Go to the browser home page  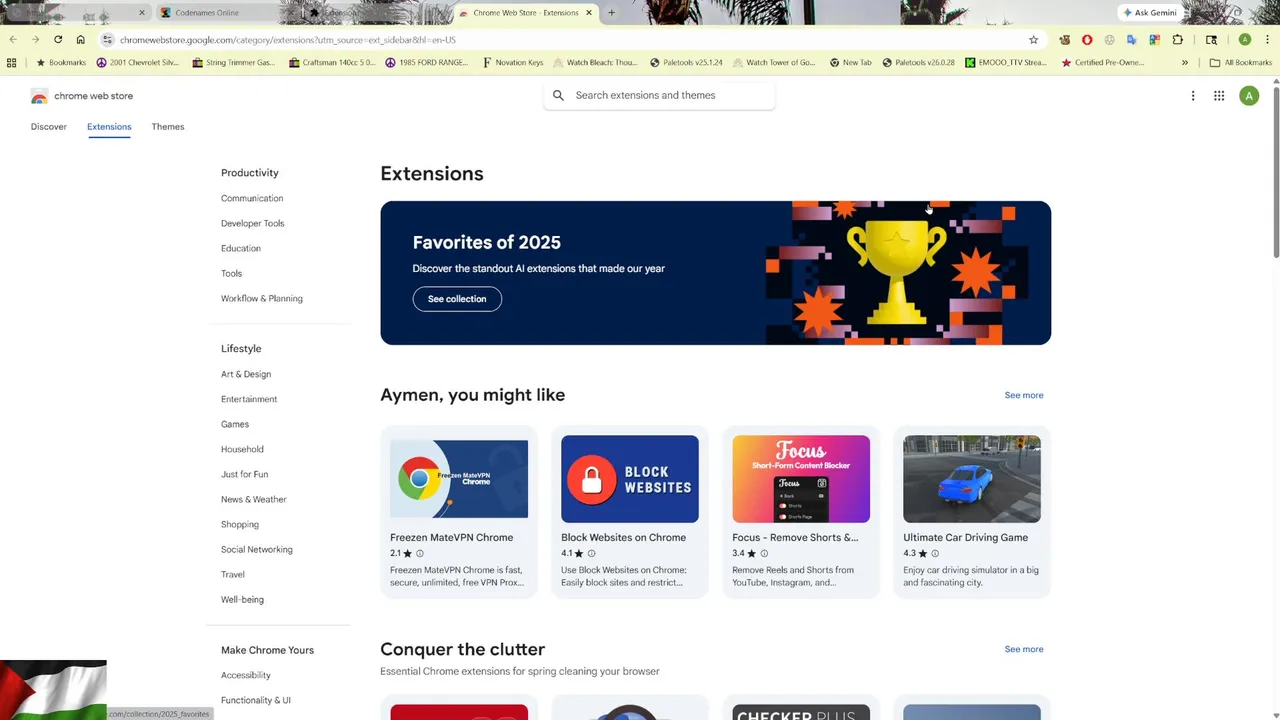click(x=81, y=40)
